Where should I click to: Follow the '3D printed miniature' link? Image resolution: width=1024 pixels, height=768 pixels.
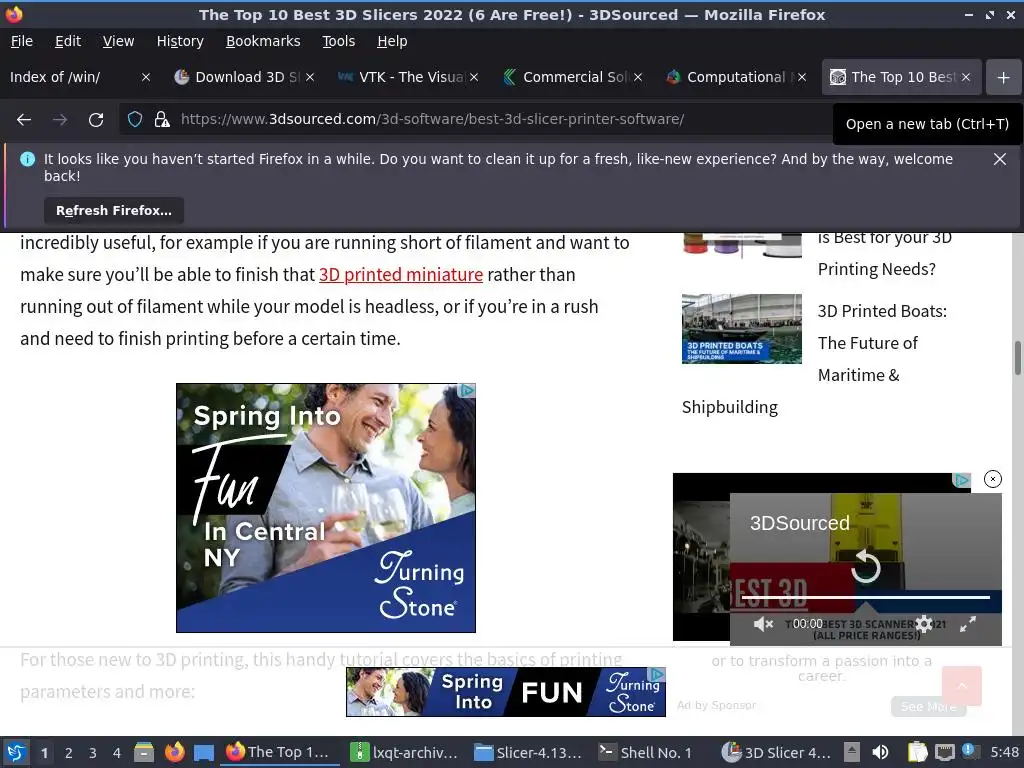pos(401,275)
